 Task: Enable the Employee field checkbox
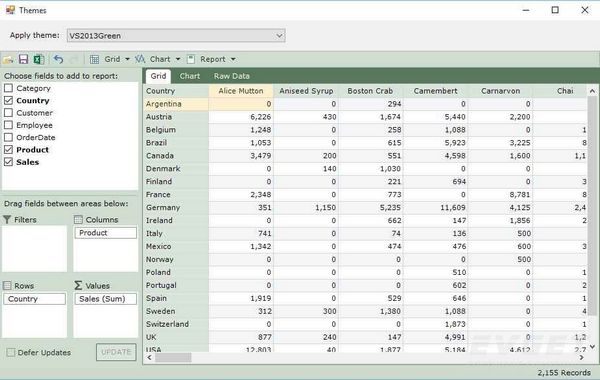click(8, 125)
